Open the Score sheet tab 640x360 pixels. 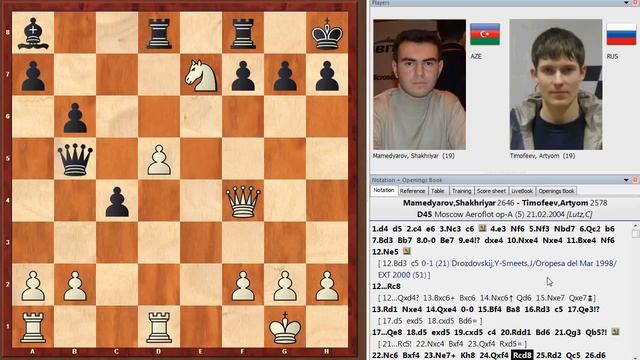(491, 191)
